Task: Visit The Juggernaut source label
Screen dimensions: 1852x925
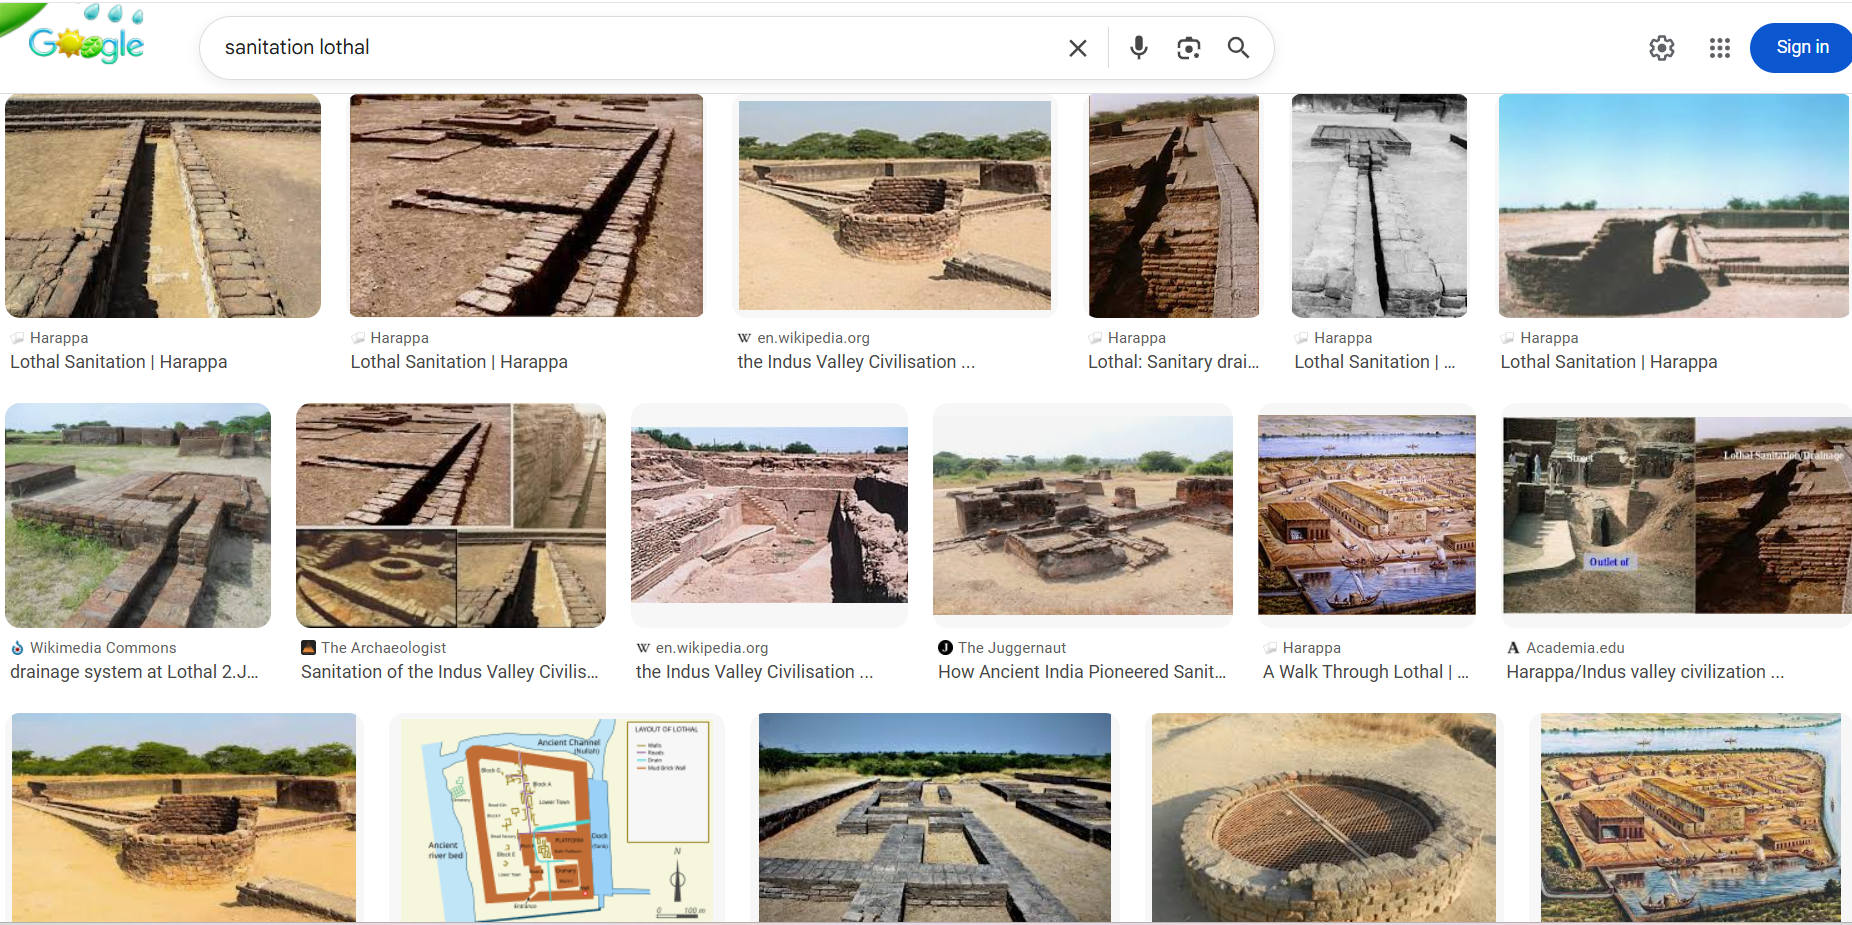Action: coord(1012,648)
